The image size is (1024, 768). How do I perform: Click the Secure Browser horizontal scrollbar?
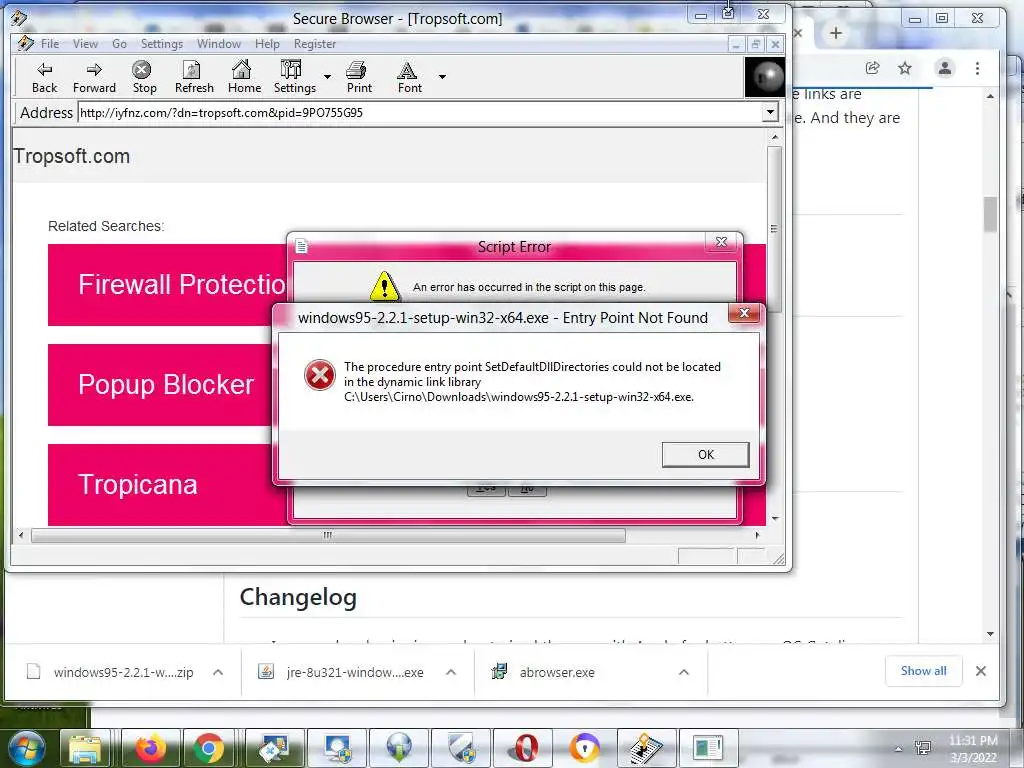tap(328, 536)
